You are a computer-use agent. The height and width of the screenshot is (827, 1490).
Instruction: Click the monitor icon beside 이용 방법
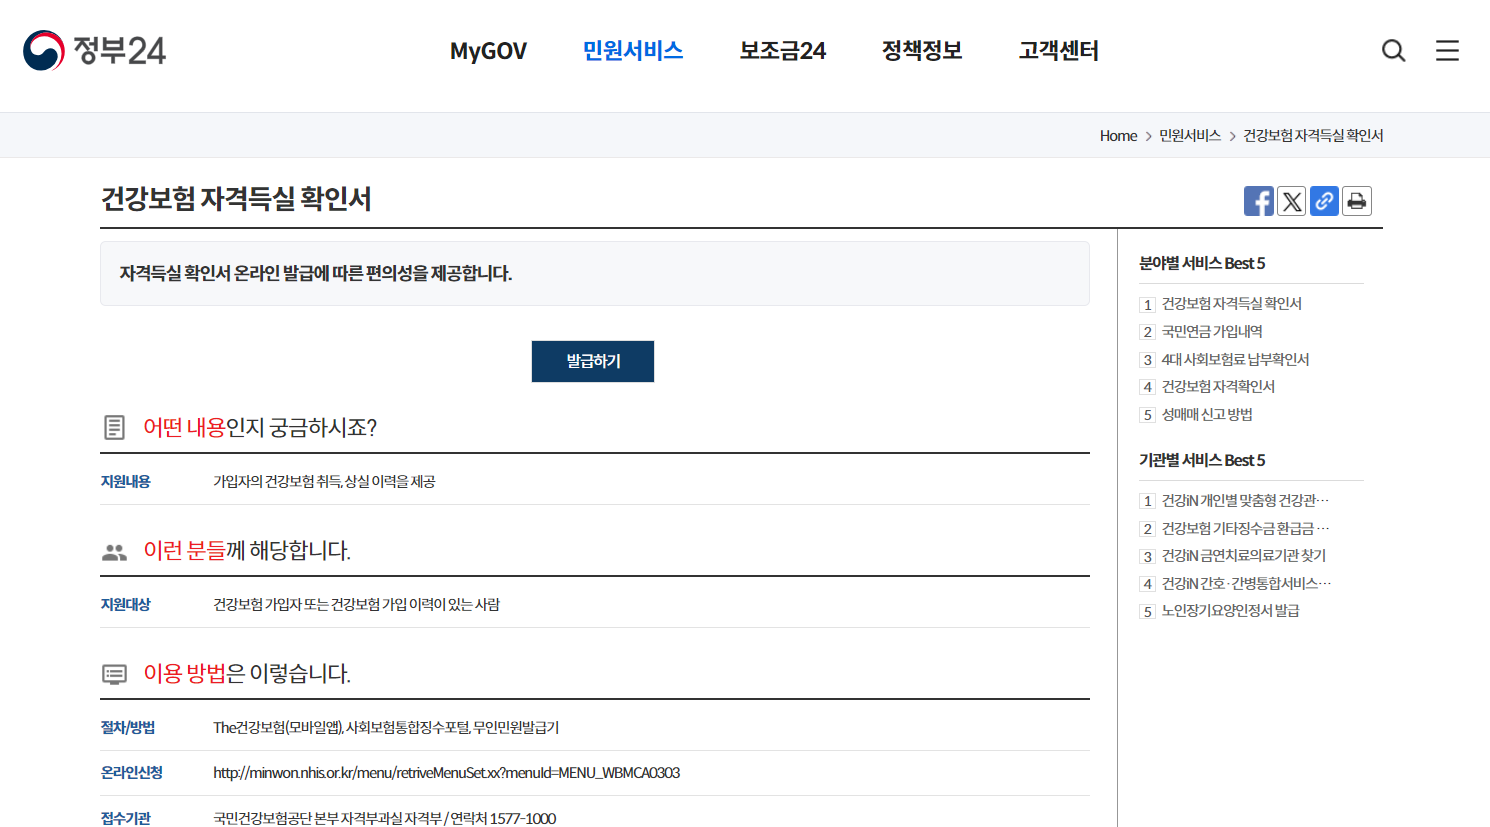[x=113, y=675]
